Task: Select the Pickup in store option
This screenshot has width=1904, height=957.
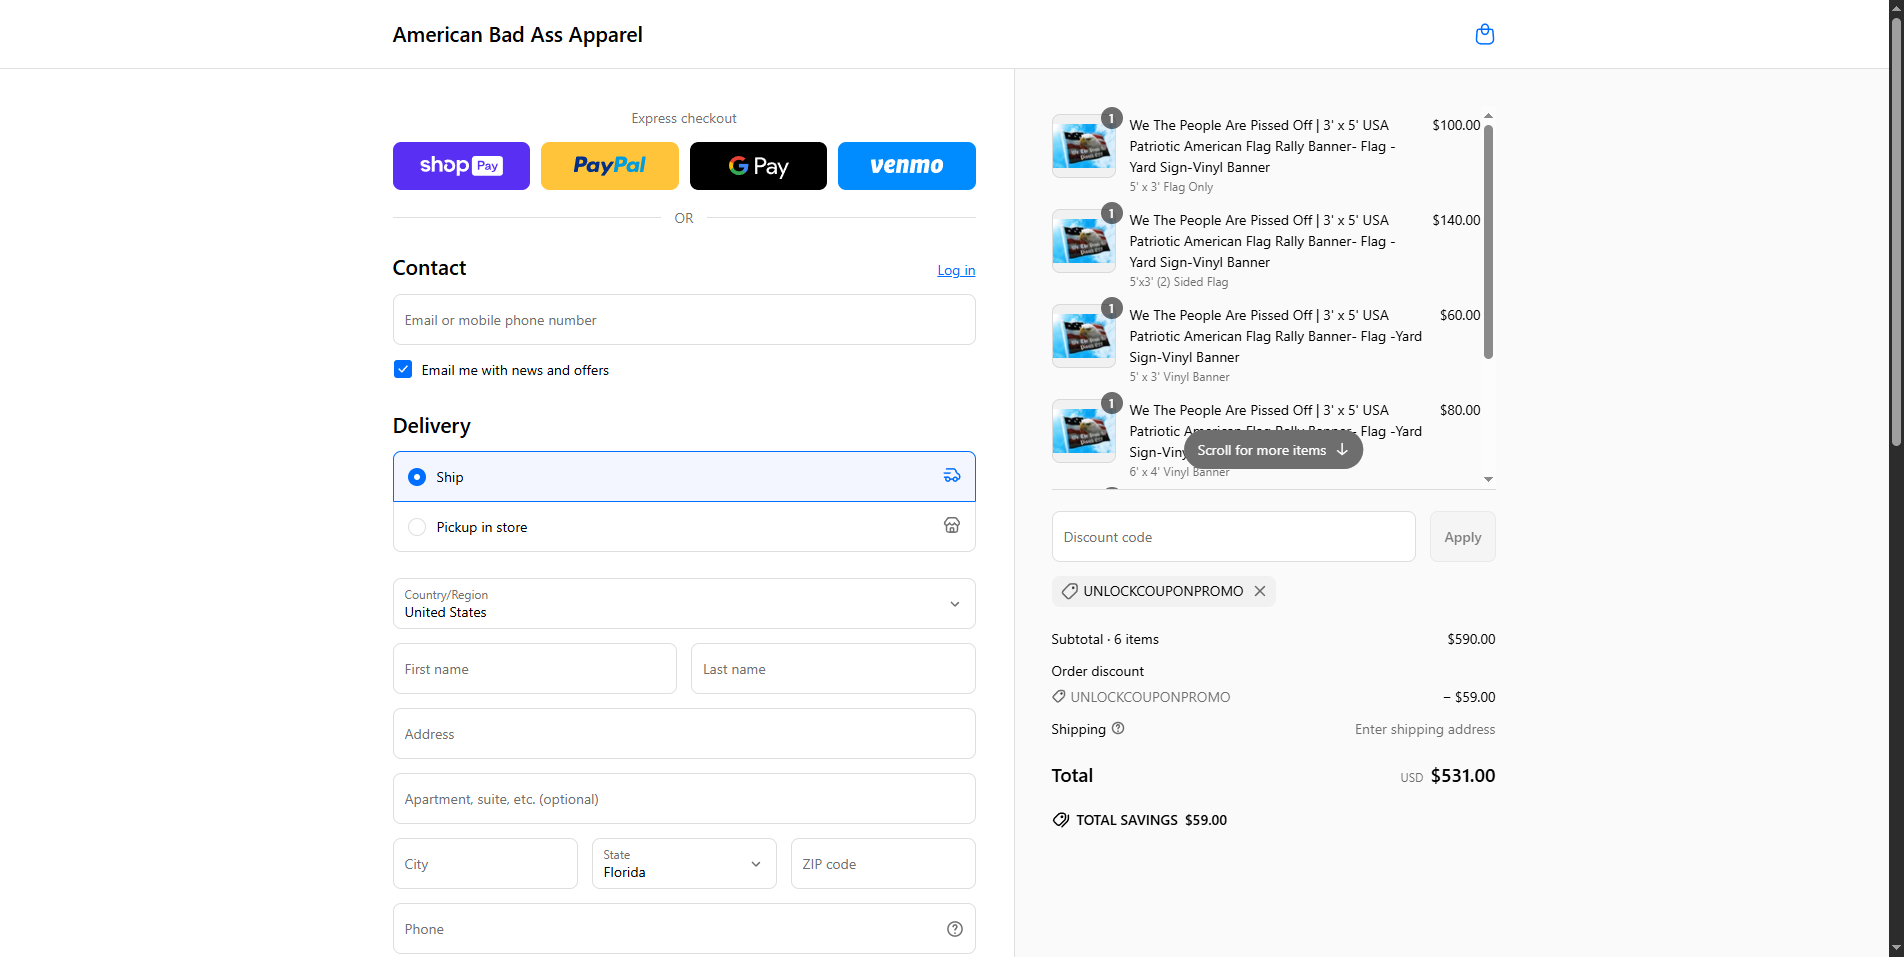Action: pyautogui.click(x=684, y=527)
